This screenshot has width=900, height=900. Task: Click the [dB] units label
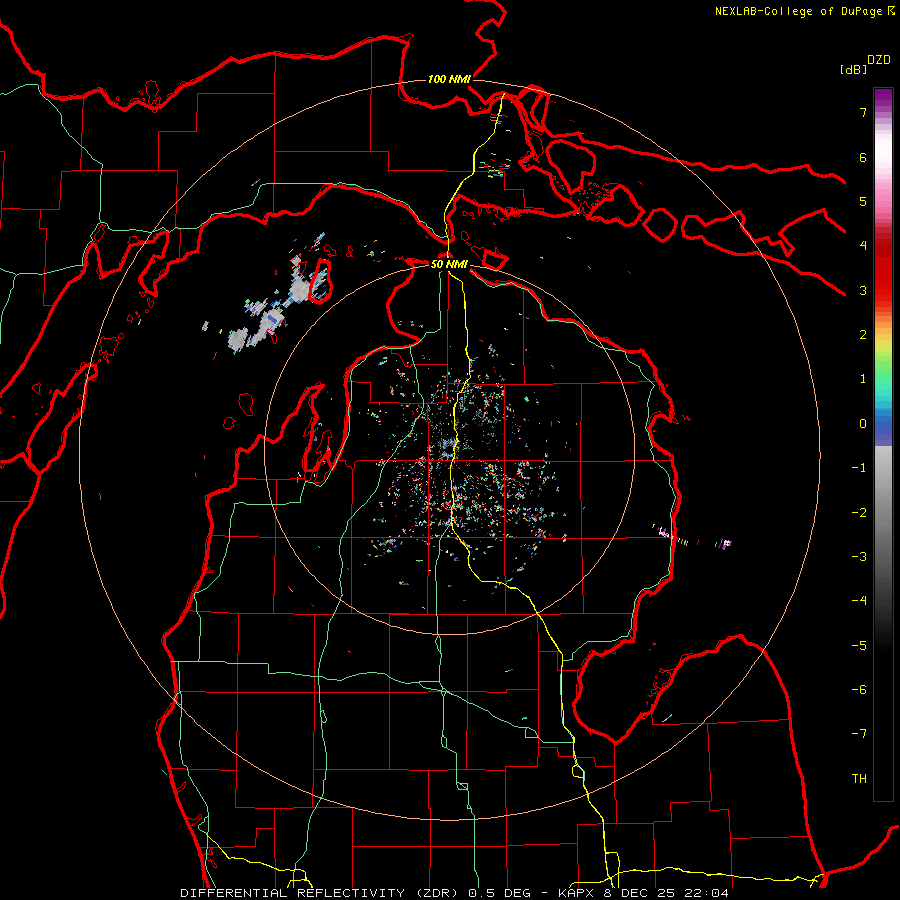[x=853, y=69]
